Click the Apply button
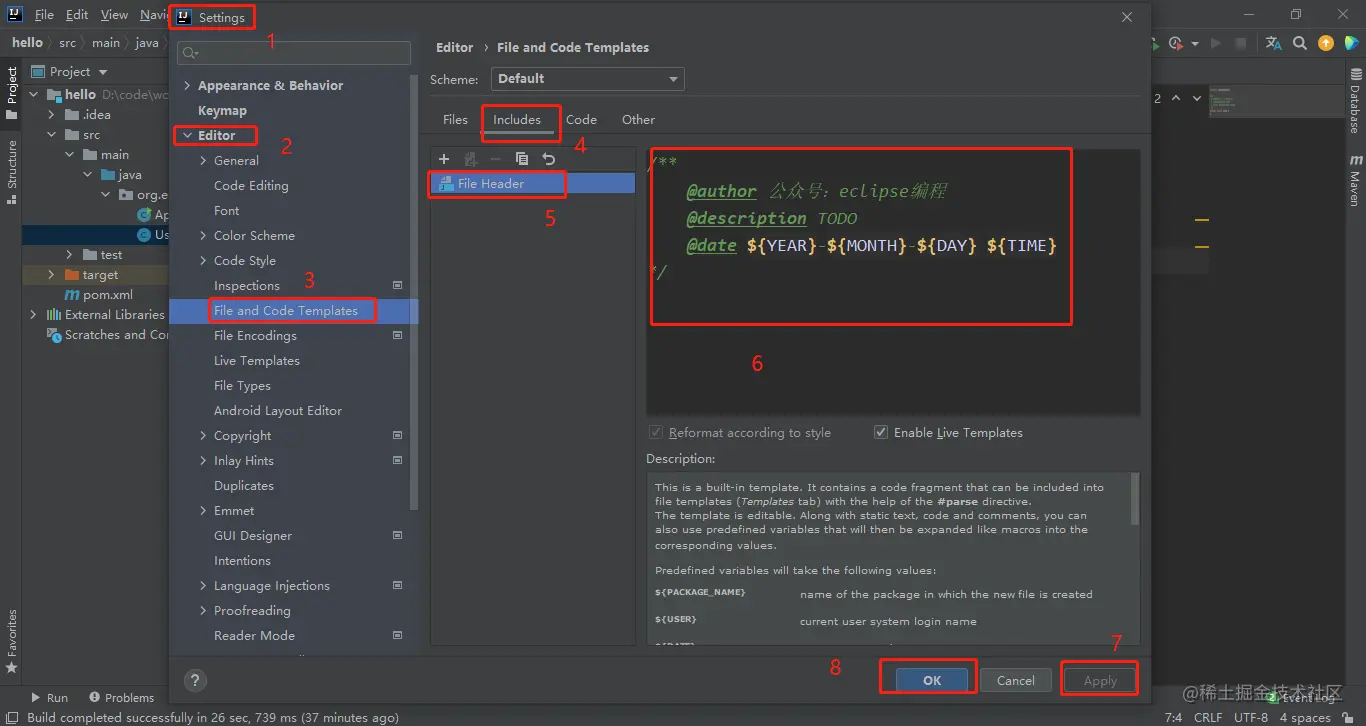The image size is (1366, 726). [1100, 680]
